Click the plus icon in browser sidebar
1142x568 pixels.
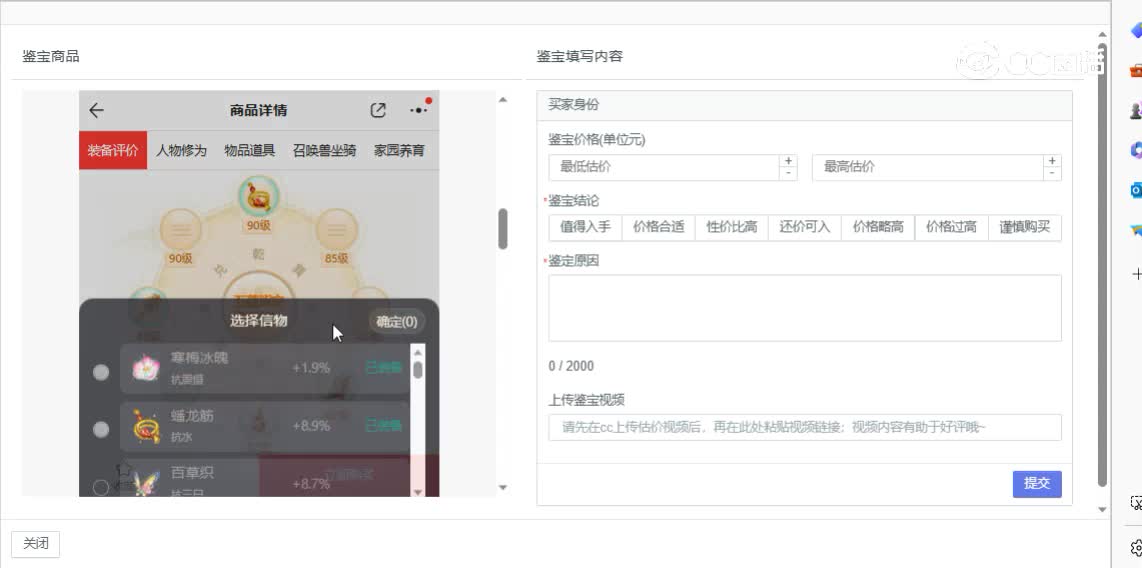tap(1136, 274)
